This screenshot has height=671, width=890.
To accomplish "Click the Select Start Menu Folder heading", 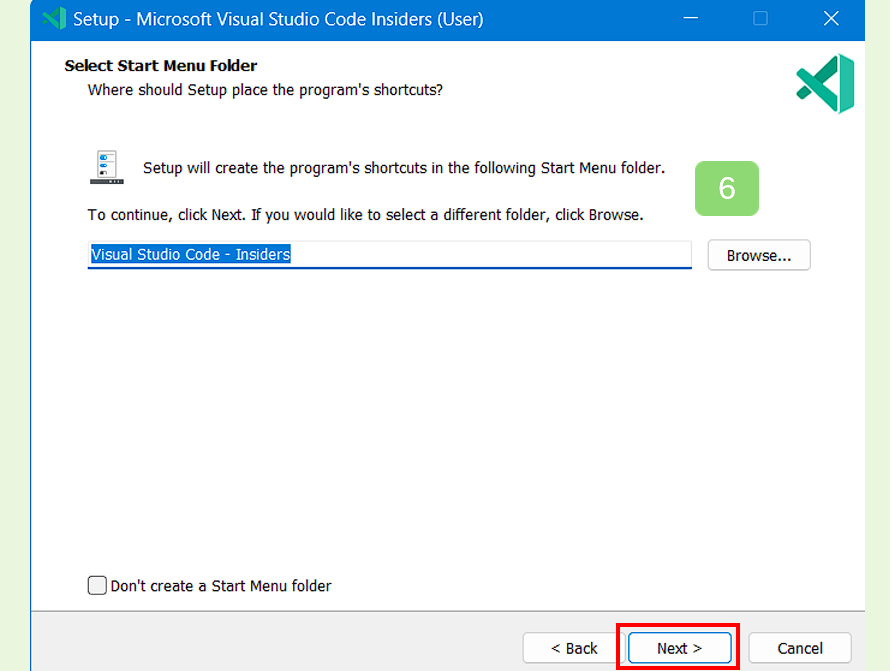I will click(161, 66).
